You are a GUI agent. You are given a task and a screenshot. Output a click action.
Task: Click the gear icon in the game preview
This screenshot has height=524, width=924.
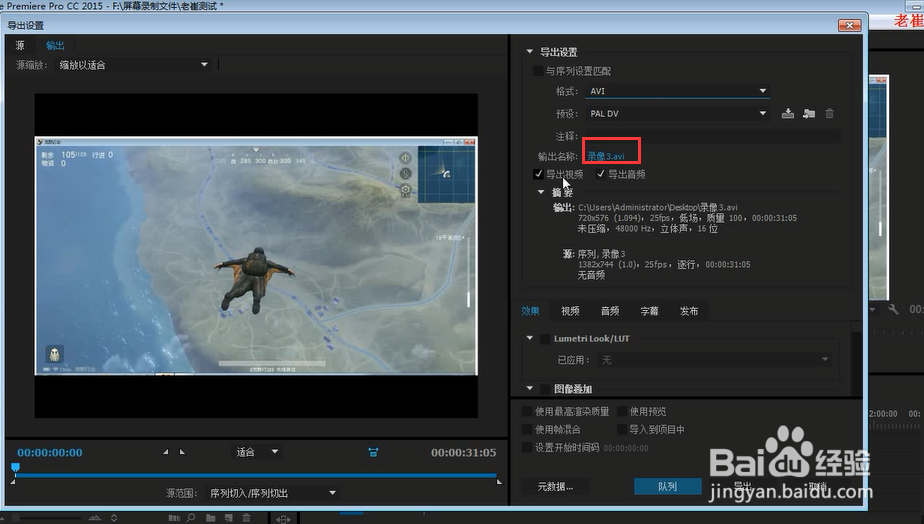405,190
